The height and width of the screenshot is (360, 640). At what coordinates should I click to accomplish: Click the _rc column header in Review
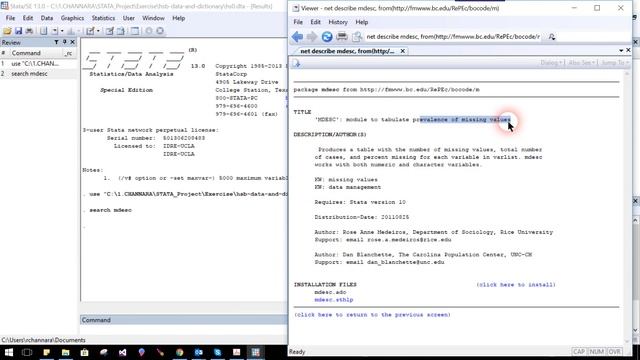coord(68,53)
